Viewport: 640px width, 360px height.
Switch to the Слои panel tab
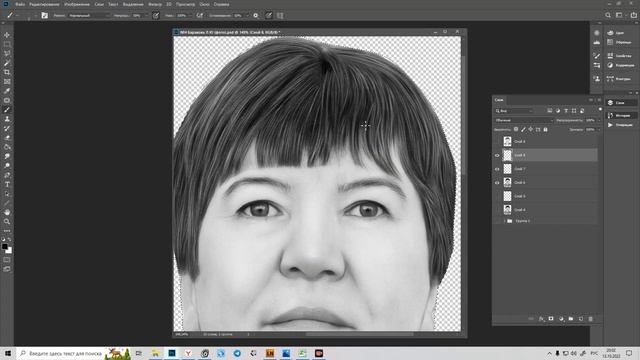coord(499,100)
